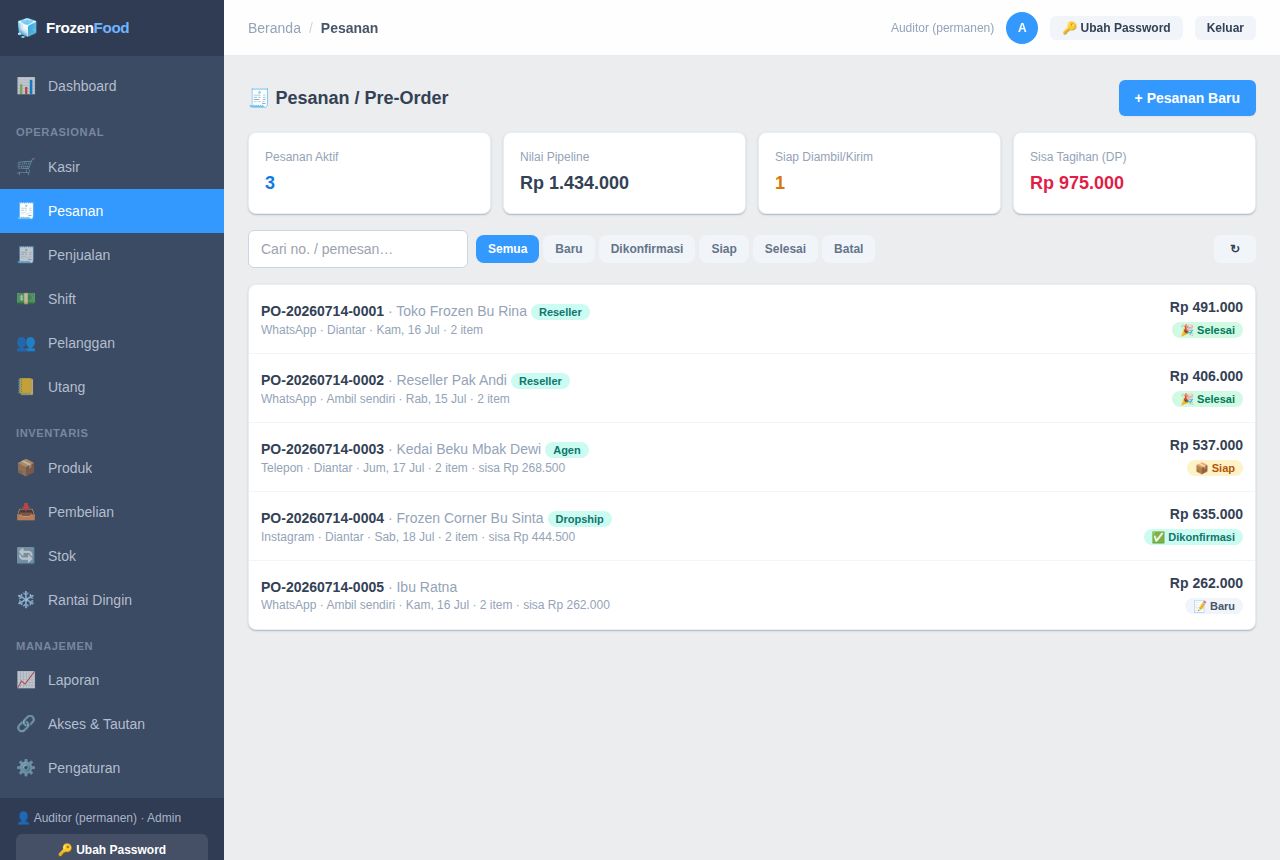1280x860 pixels.
Task: Open order PO-20260714-0001
Action: click(752, 319)
